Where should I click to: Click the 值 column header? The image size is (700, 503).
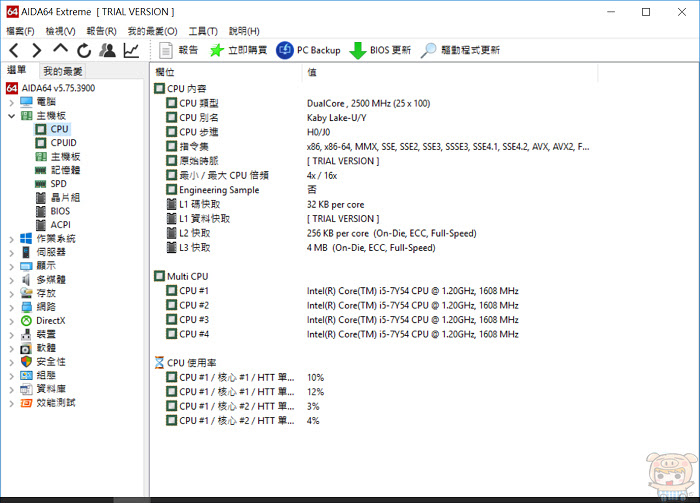click(x=450, y=72)
